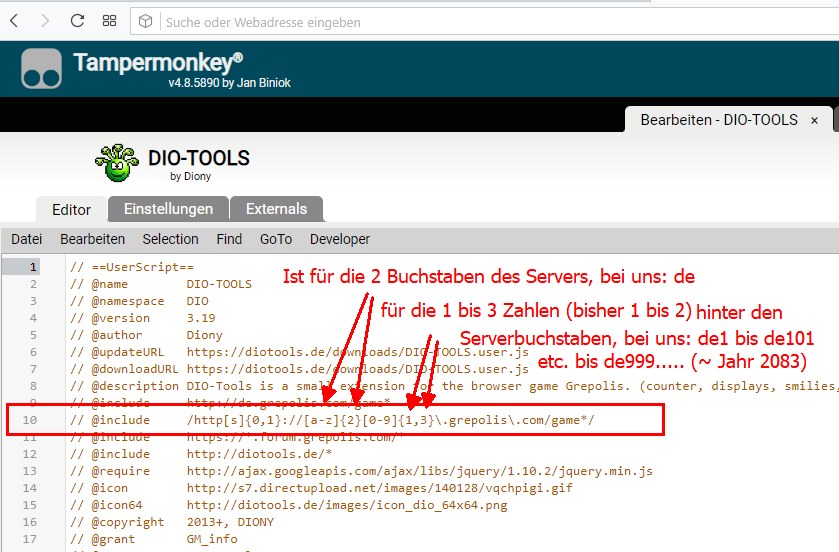The height and width of the screenshot is (552, 839).
Task: Click the regex @include grepolis line
Action: [x=332, y=420]
